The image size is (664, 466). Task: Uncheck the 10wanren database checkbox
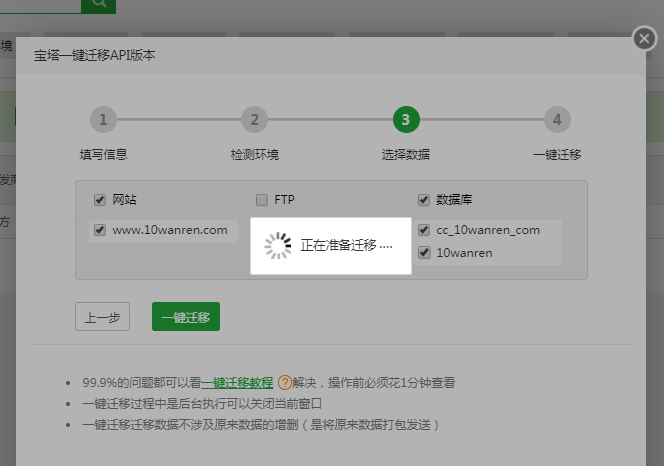pyautogui.click(x=424, y=253)
